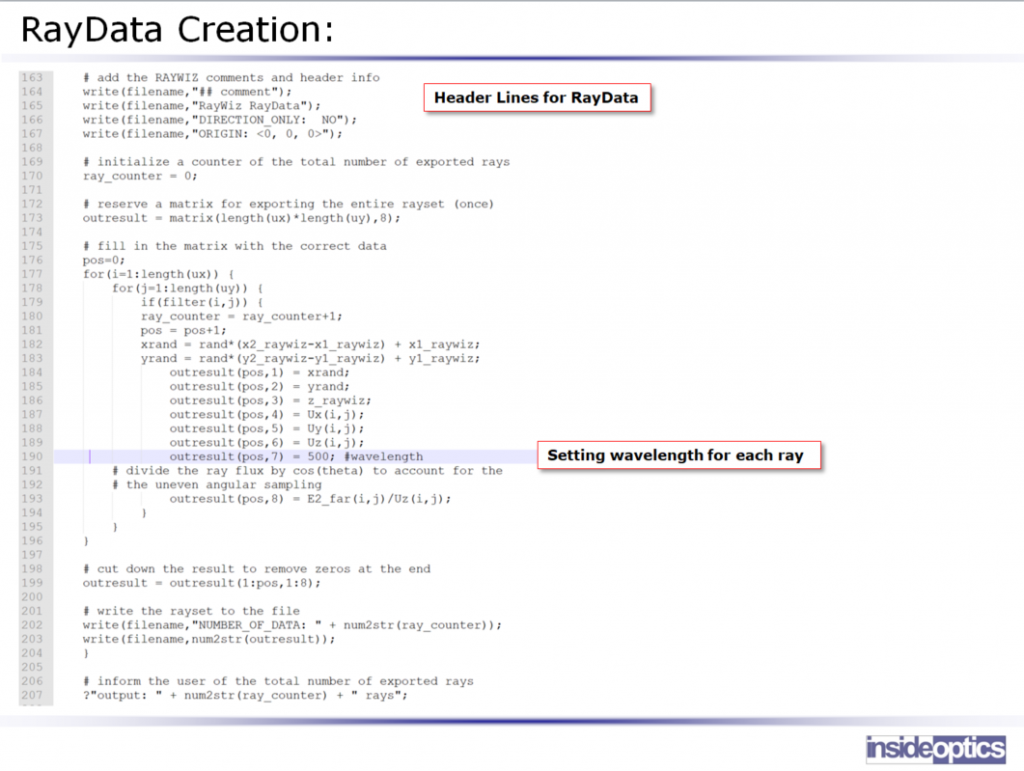1024x771 pixels.
Task: Click the "E2_far(i,j)/Uz(i,j)" flux line
Action: point(310,498)
